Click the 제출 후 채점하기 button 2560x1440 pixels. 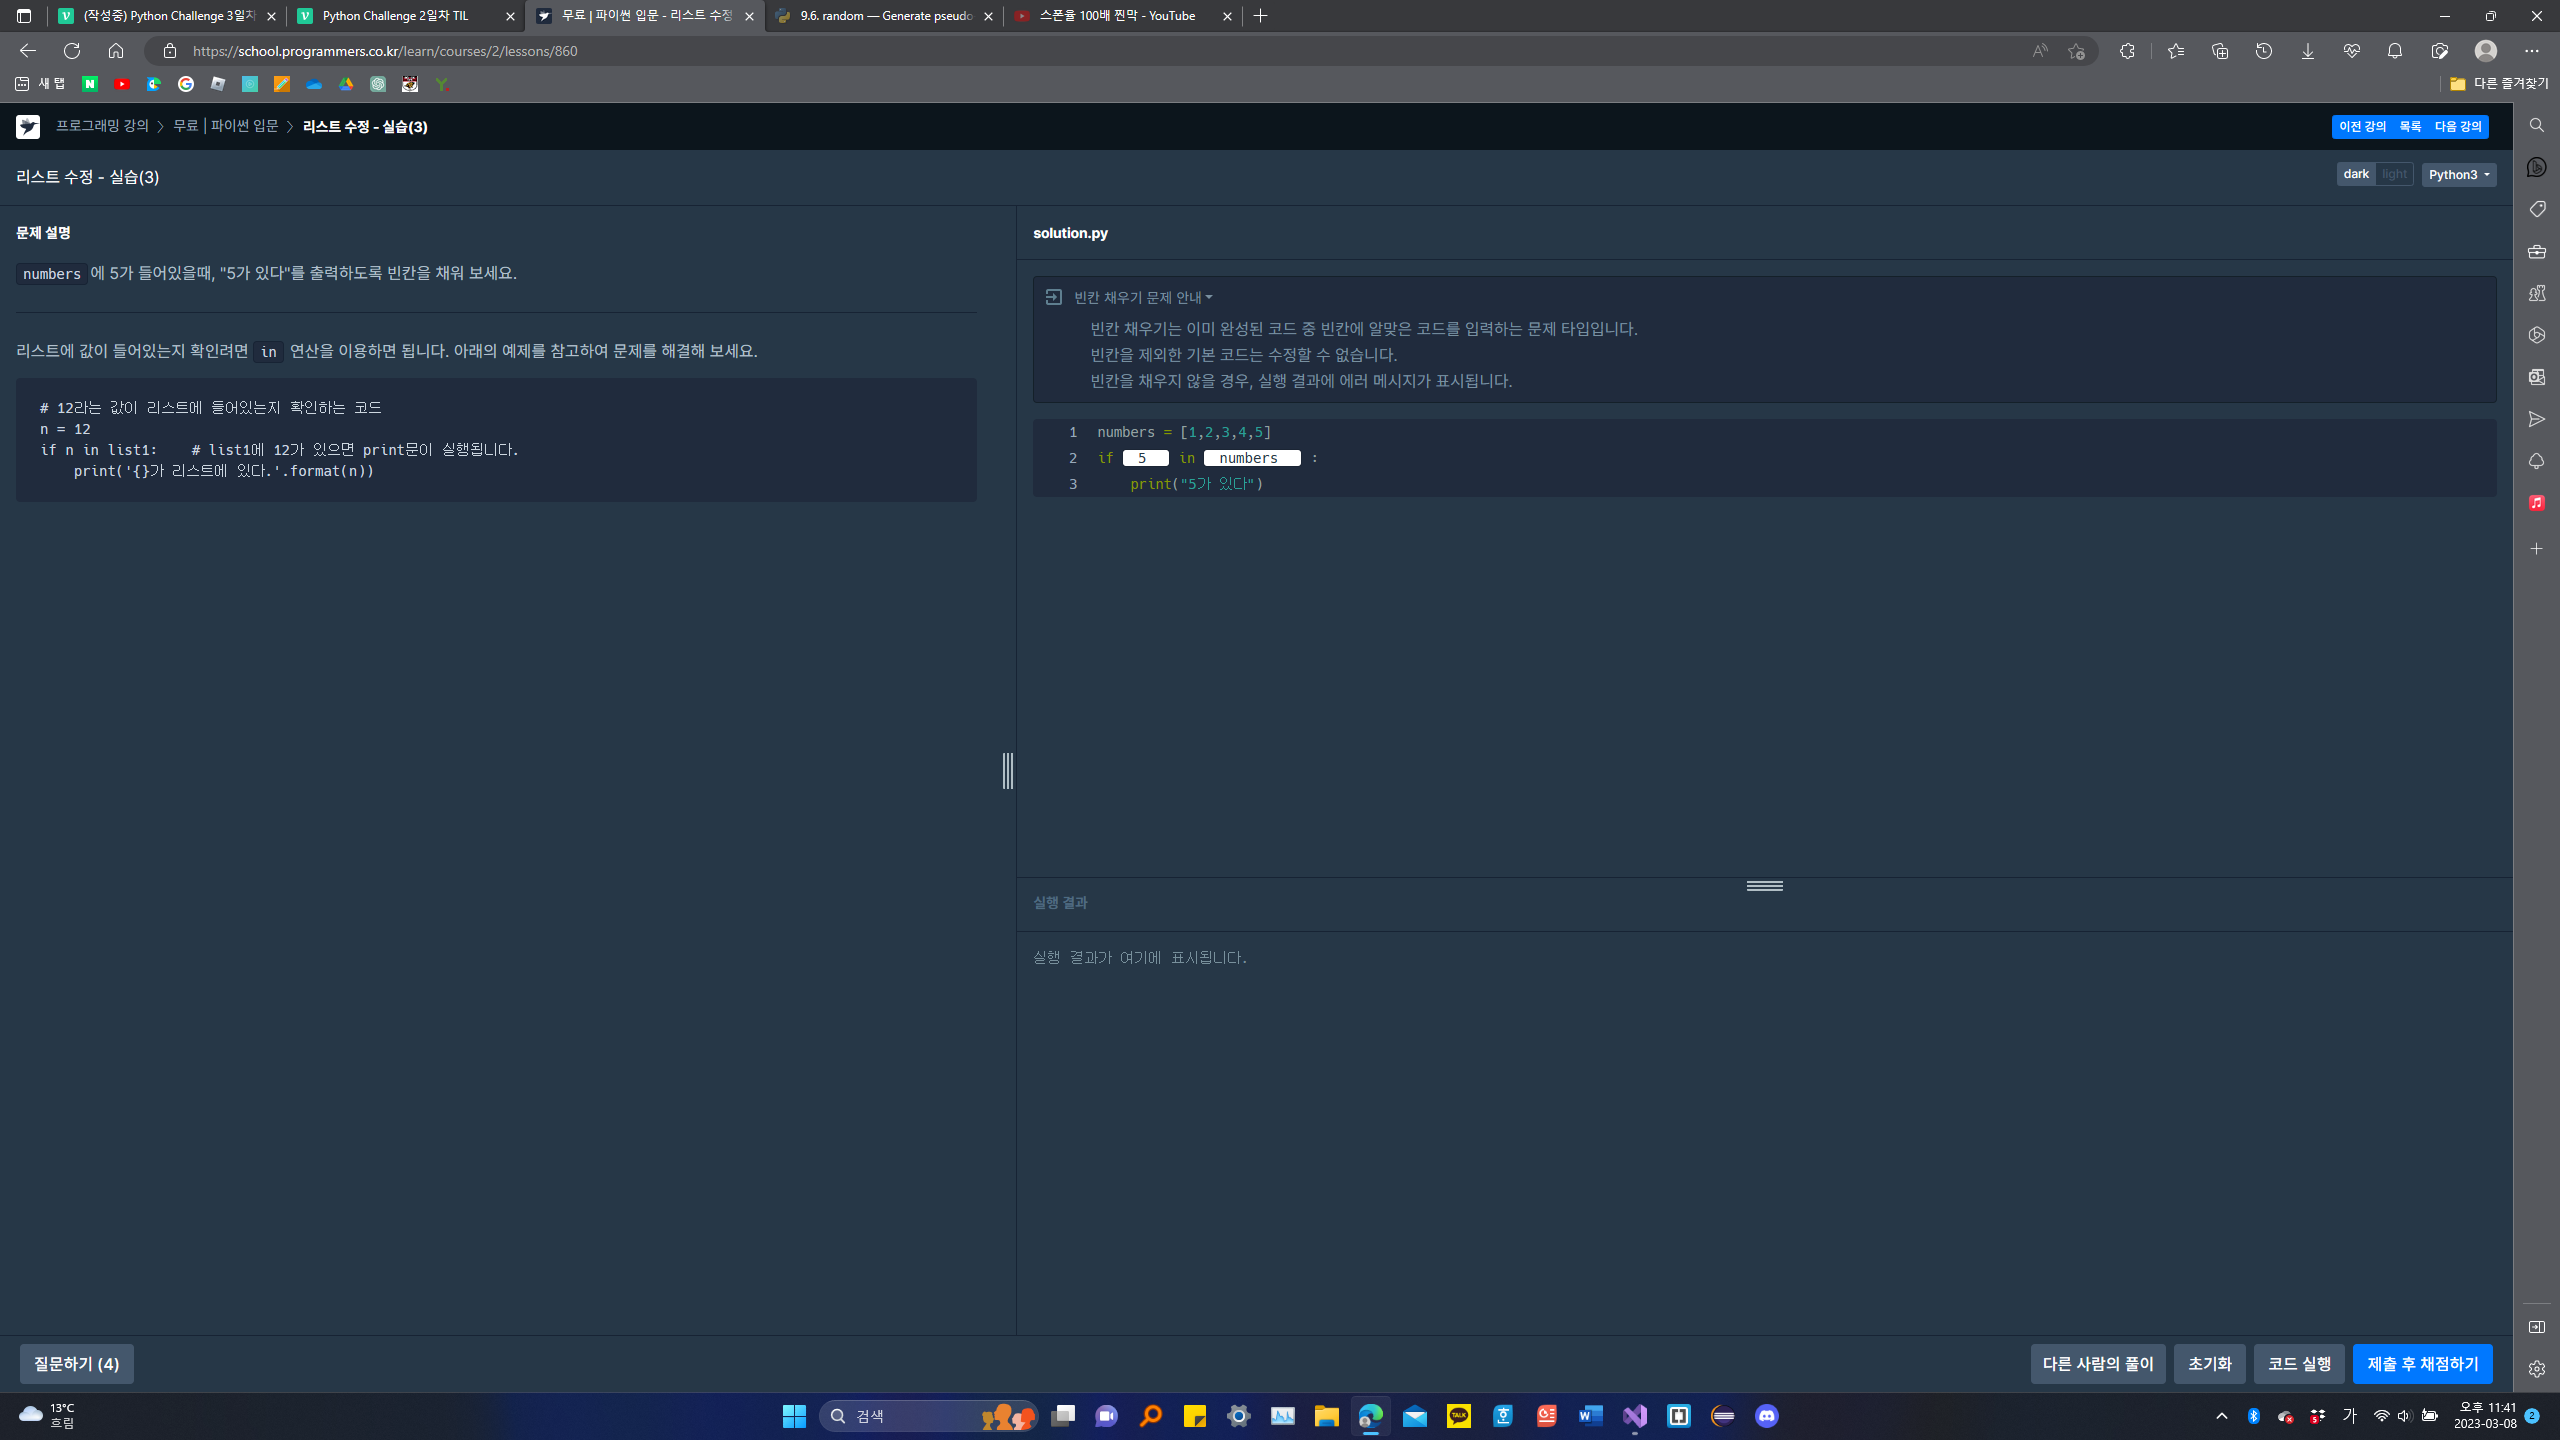coord(2422,1364)
